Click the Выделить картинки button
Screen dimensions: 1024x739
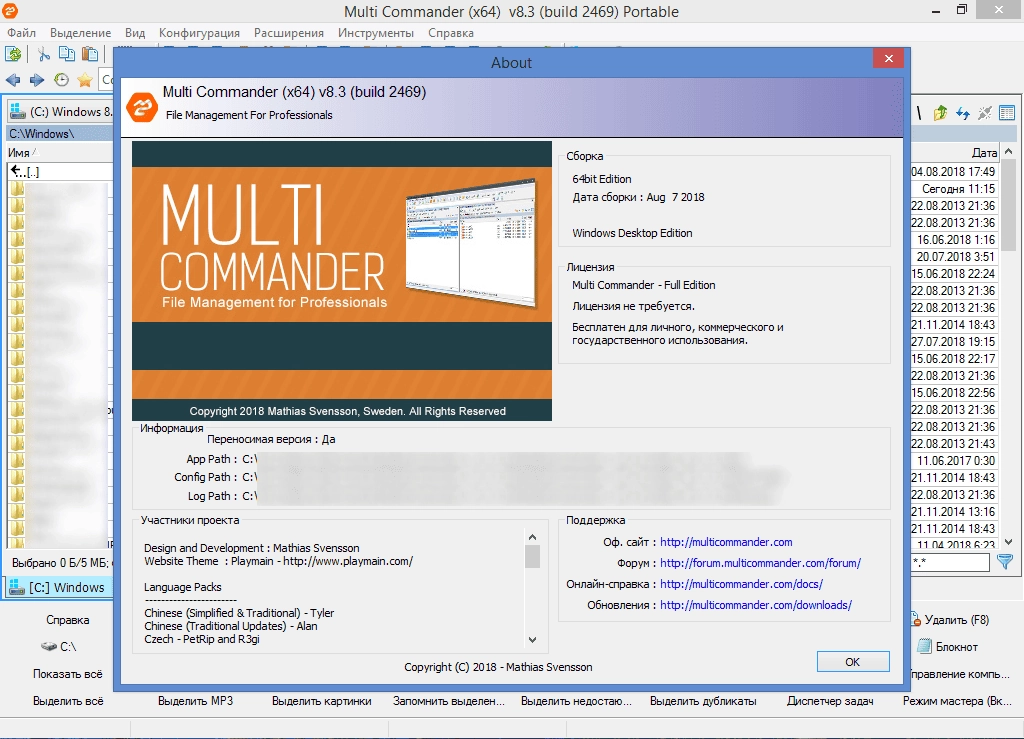click(x=321, y=701)
